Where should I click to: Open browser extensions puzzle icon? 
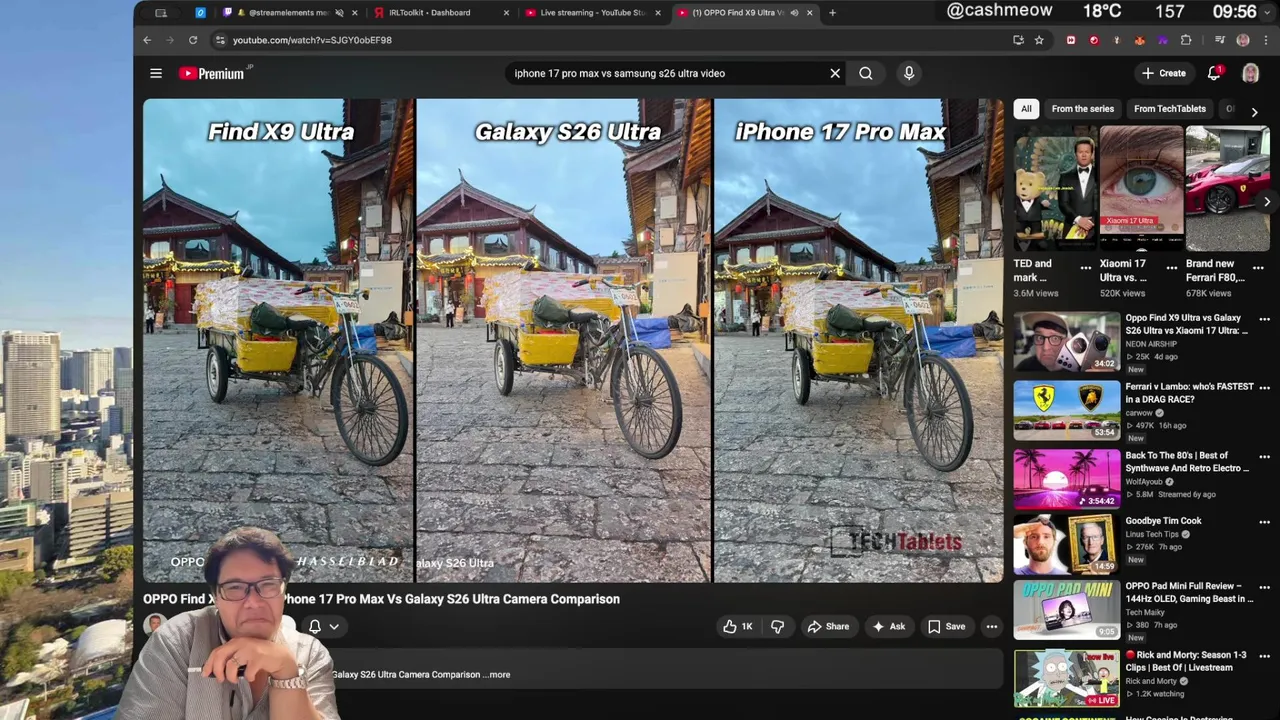1186,40
